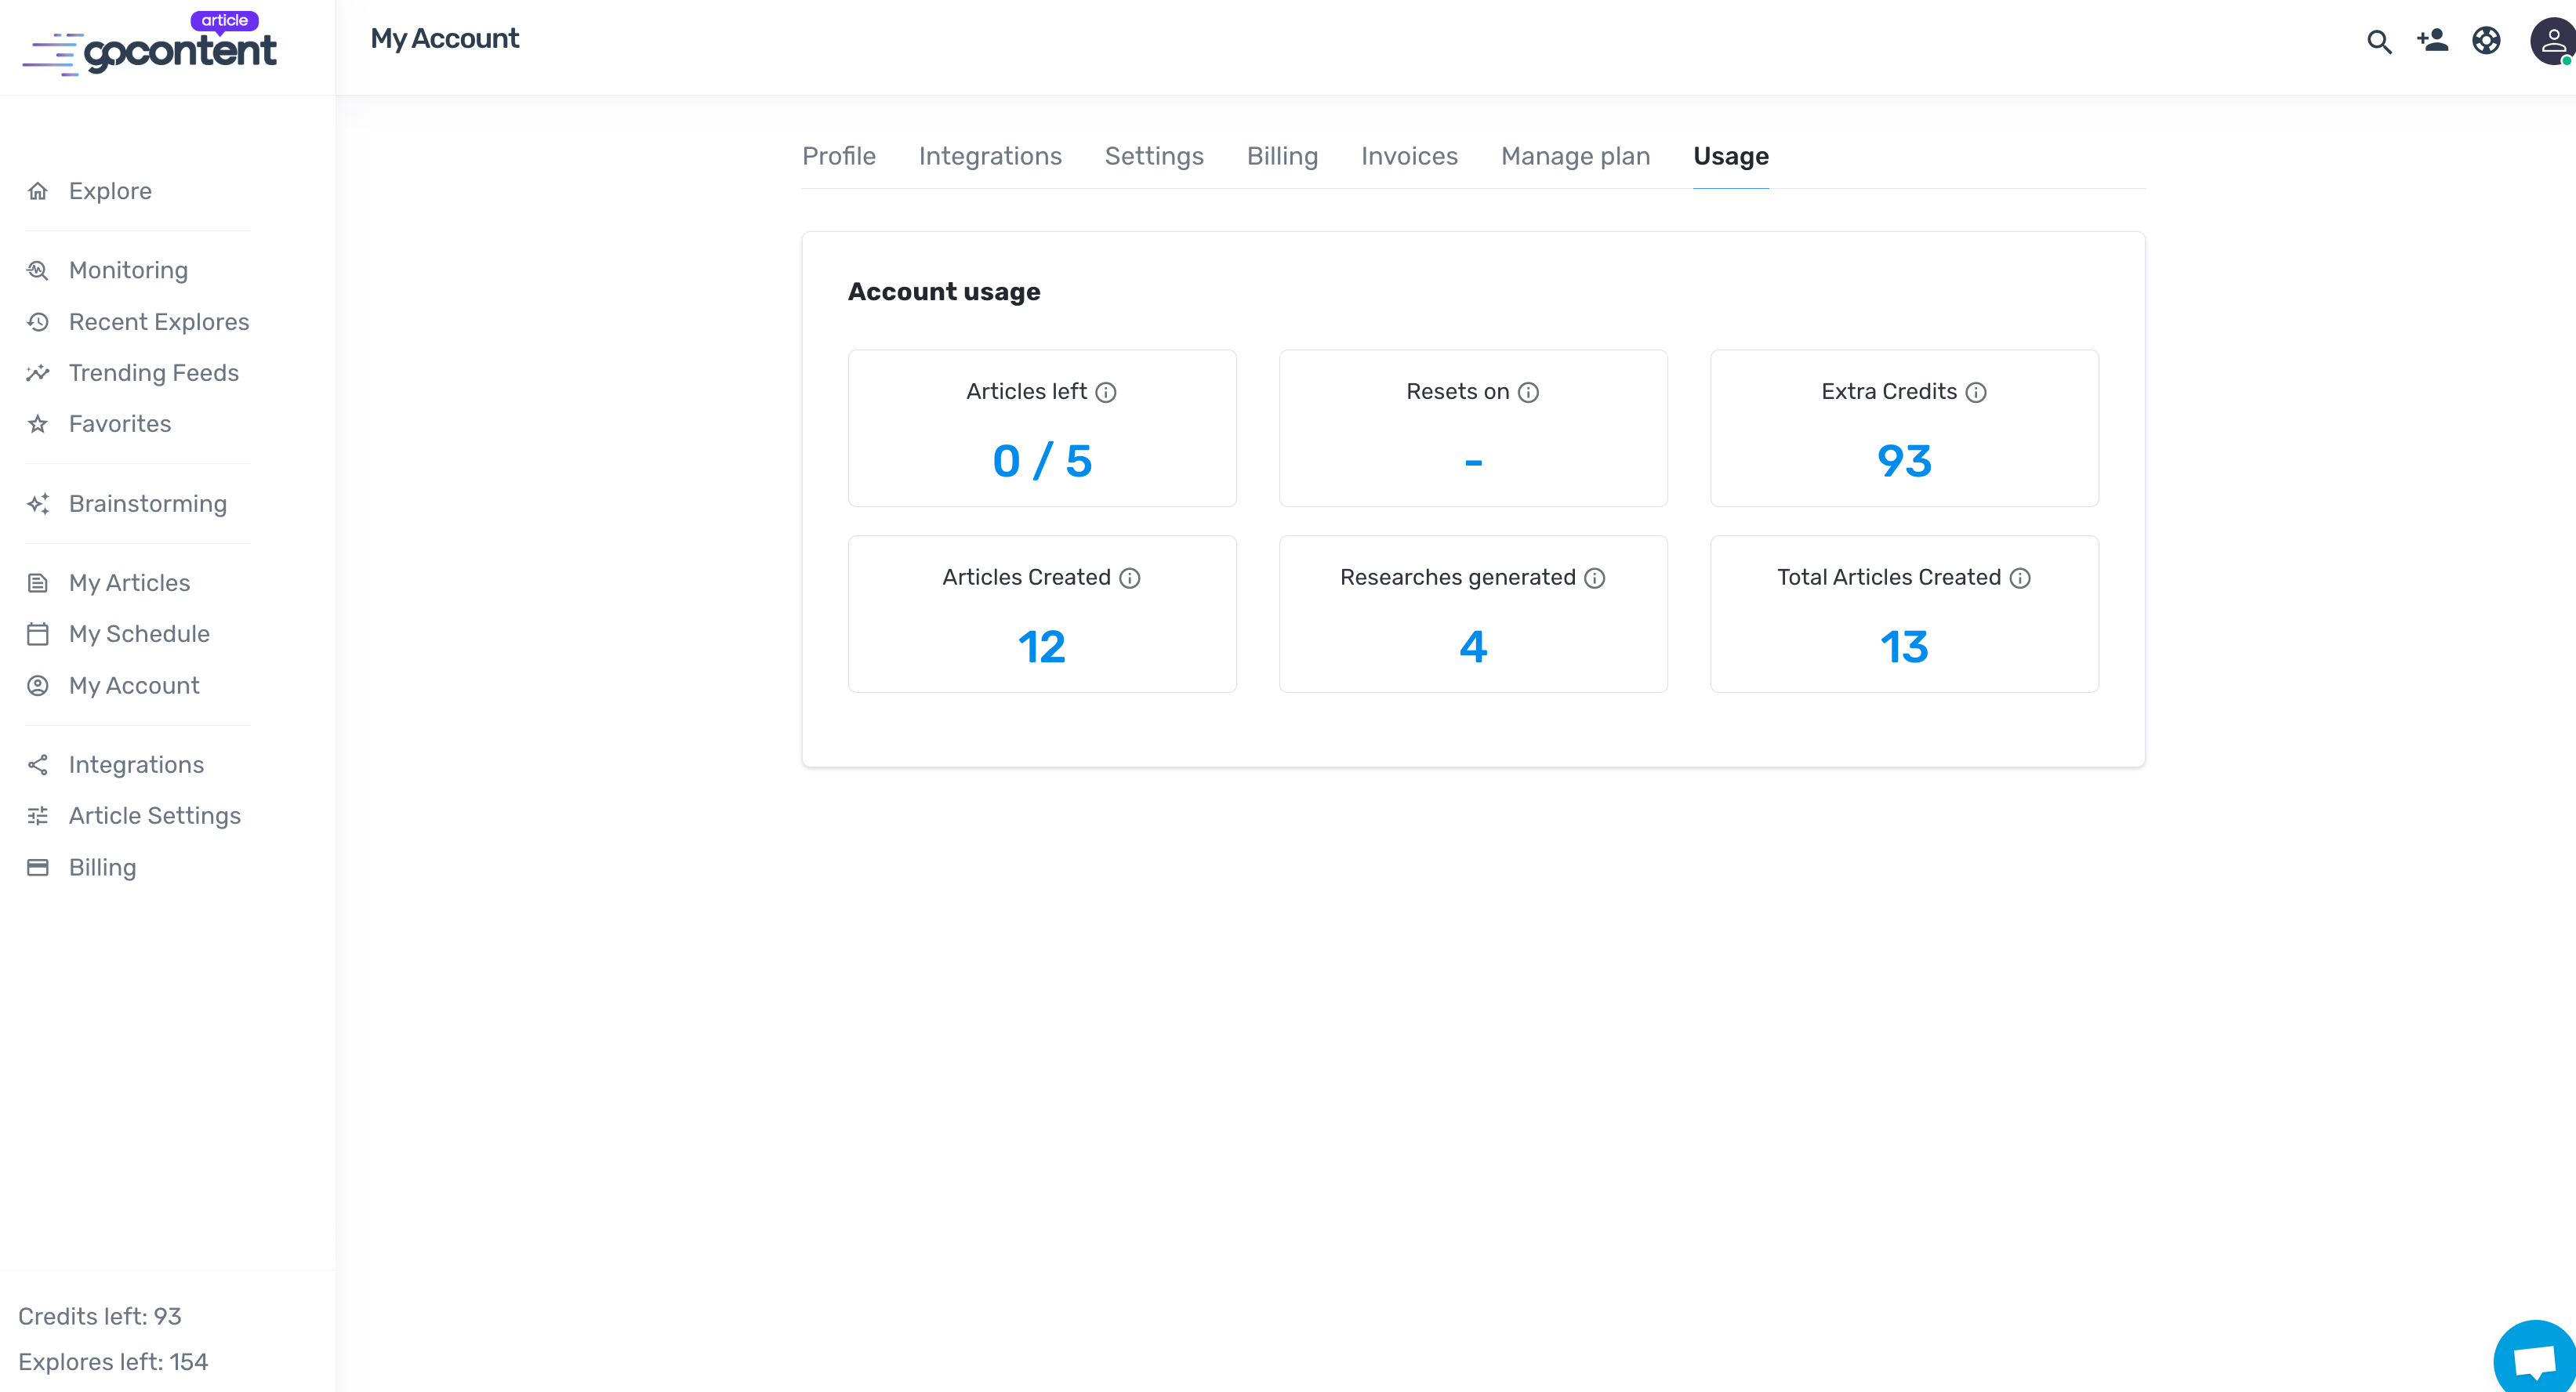Select the Invoices tab
The image size is (2576, 1392).
click(1409, 156)
